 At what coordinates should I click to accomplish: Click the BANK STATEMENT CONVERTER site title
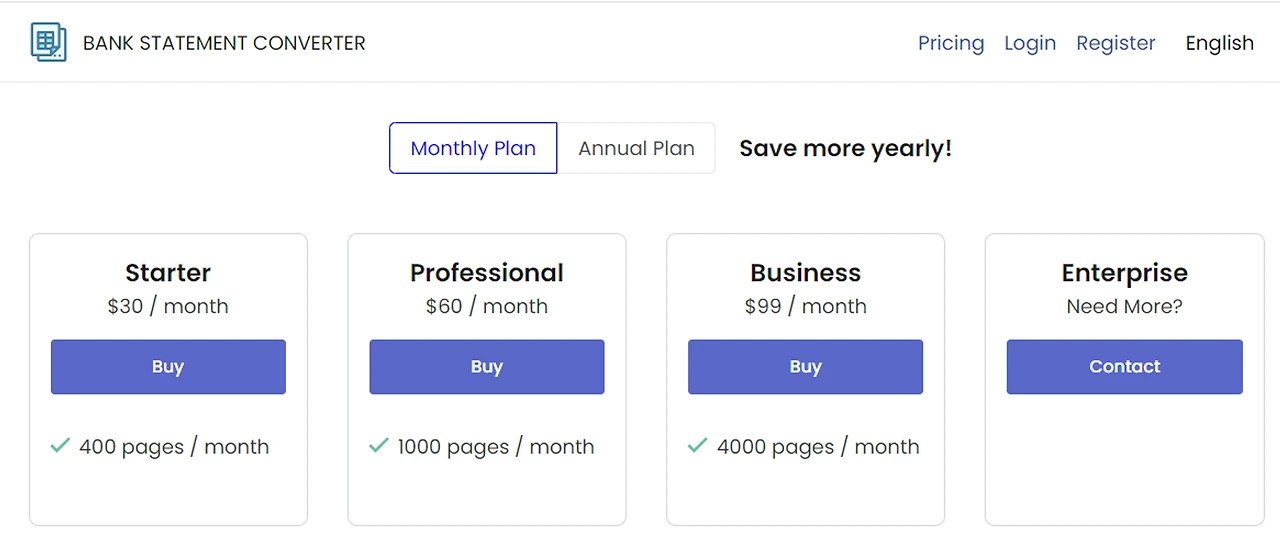click(x=224, y=43)
